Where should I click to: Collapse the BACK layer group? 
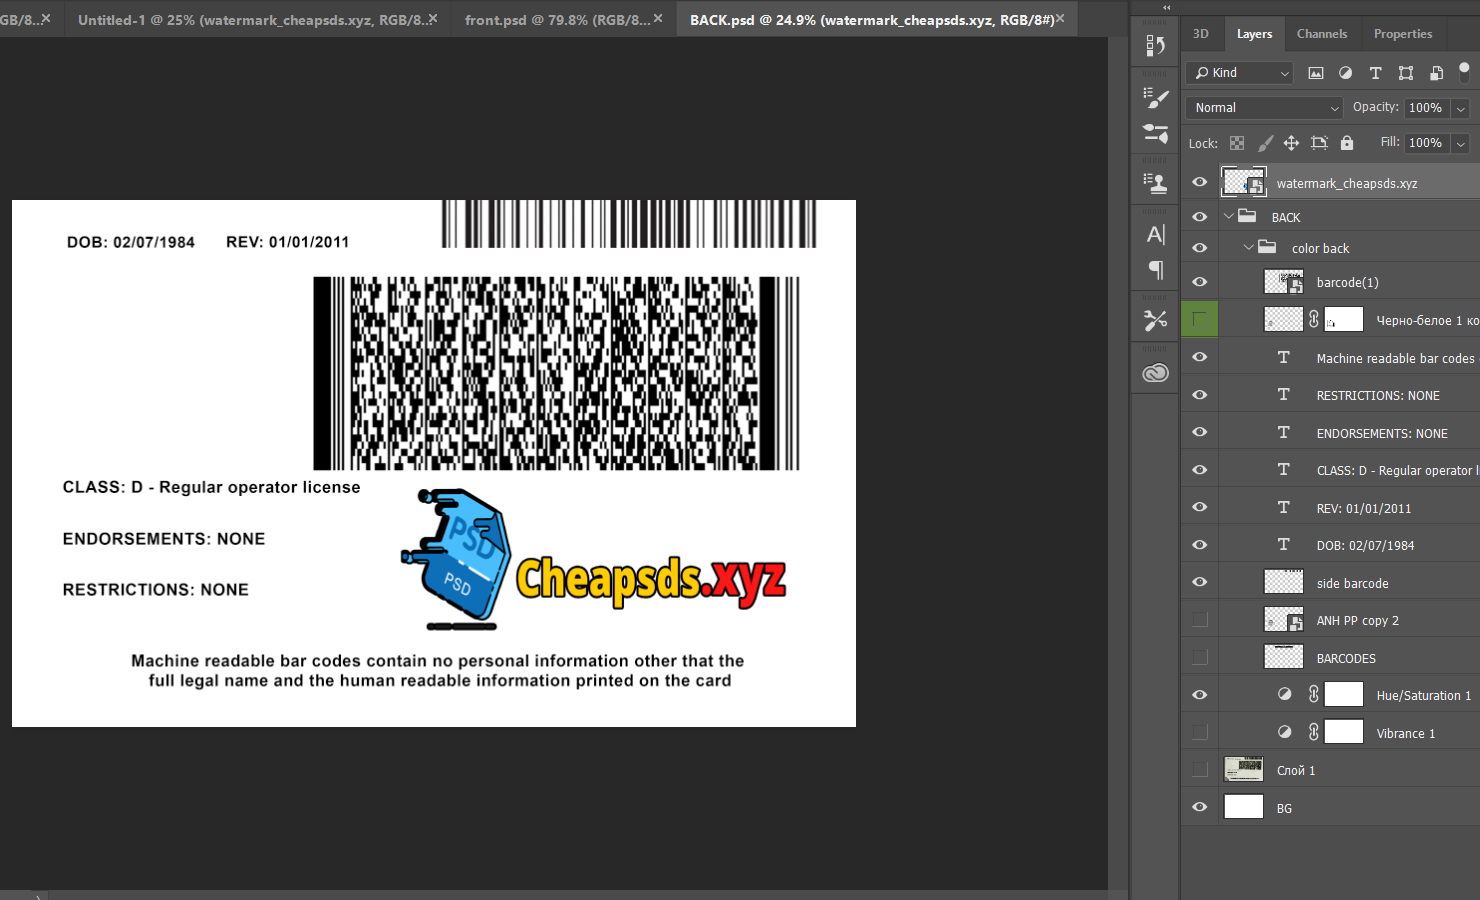pos(1229,217)
